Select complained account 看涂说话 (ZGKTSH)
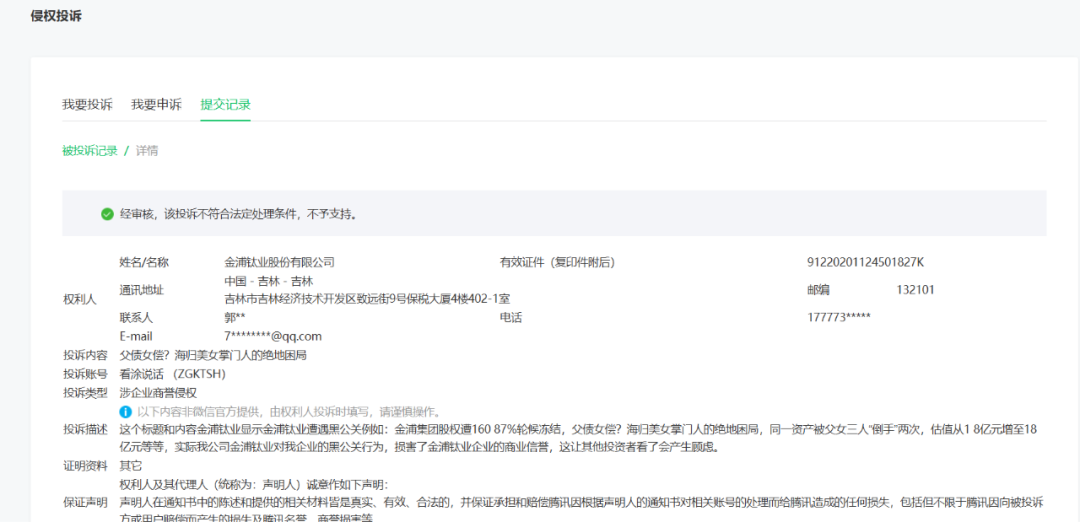This screenshot has width=1080, height=522. pos(173,374)
